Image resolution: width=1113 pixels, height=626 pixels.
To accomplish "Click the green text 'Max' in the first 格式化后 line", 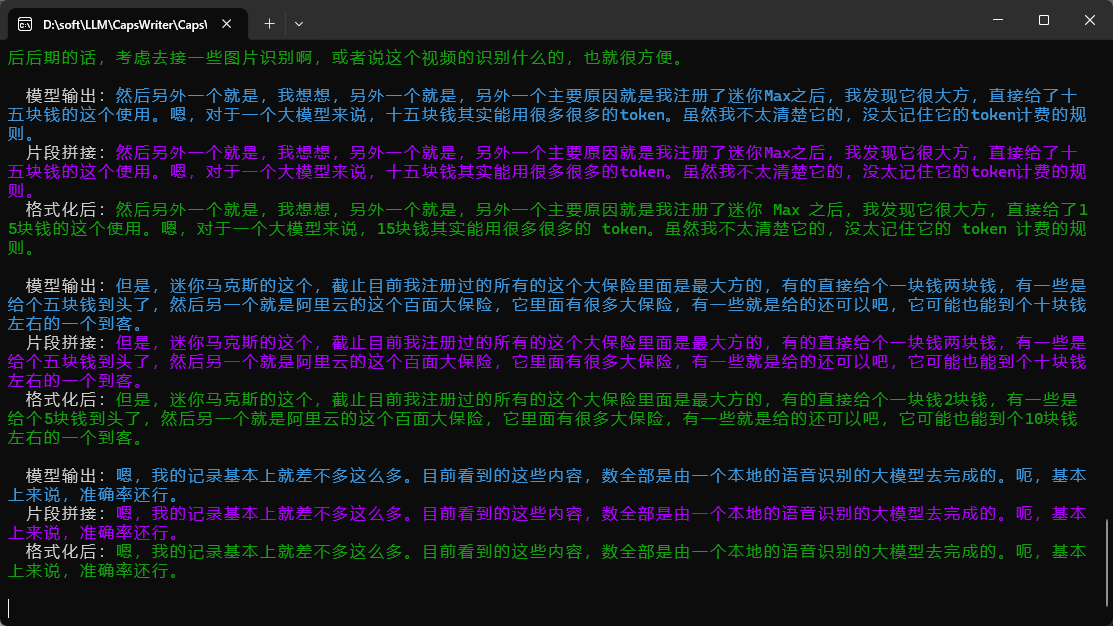I will point(786,210).
